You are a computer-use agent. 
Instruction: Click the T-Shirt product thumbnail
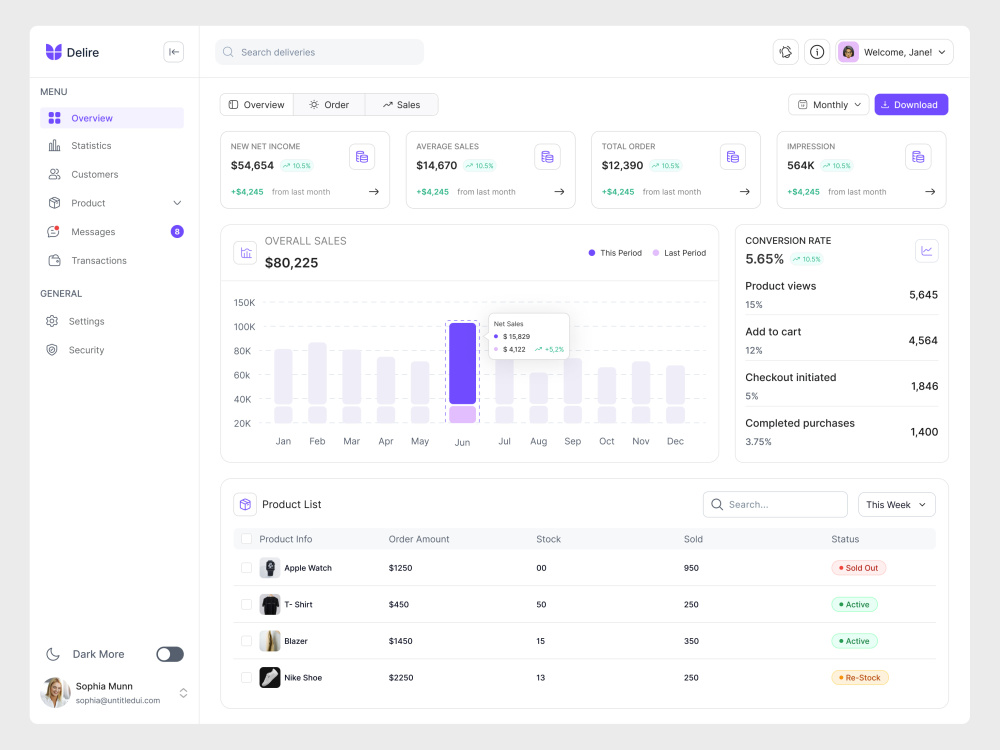coord(270,604)
